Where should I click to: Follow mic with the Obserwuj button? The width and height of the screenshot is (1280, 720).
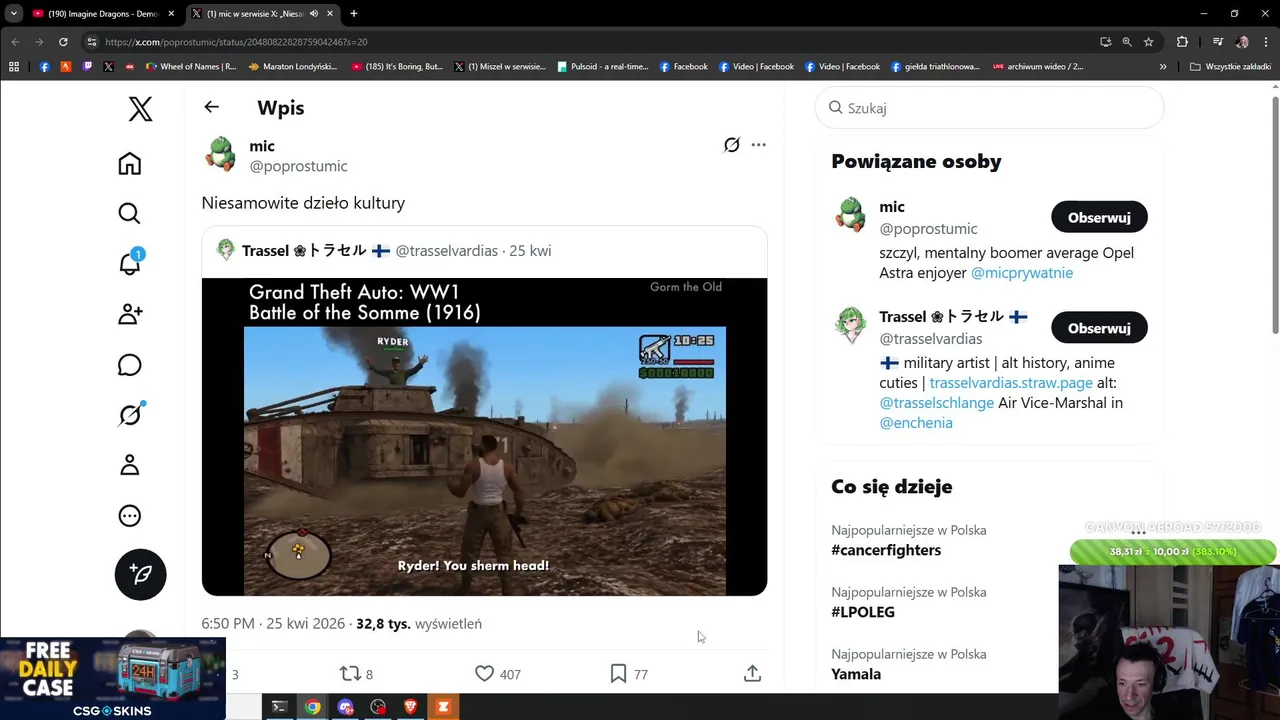click(1099, 217)
